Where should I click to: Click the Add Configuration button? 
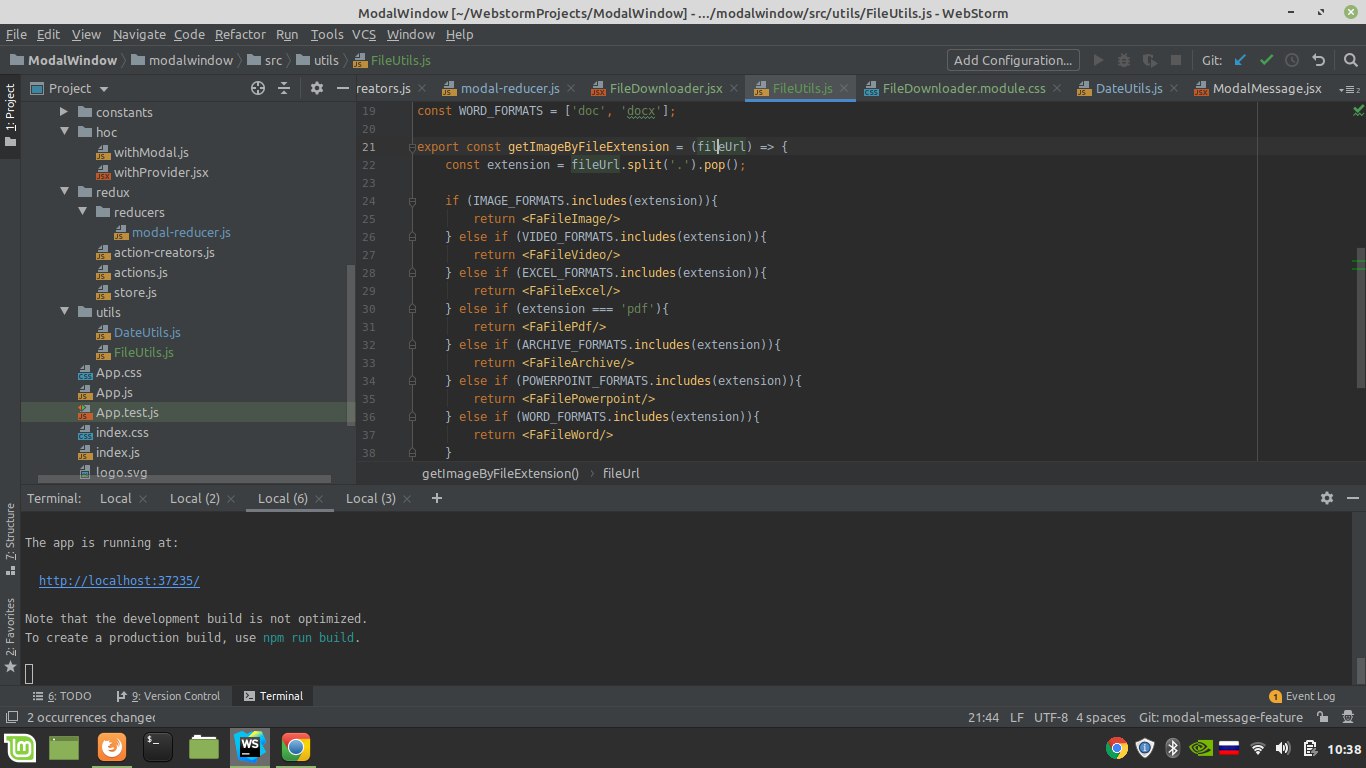1013,60
